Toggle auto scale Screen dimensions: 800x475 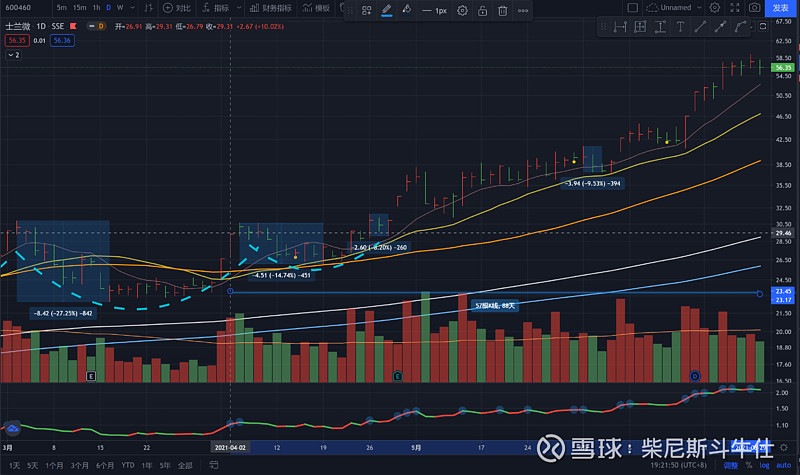(x=784, y=465)
